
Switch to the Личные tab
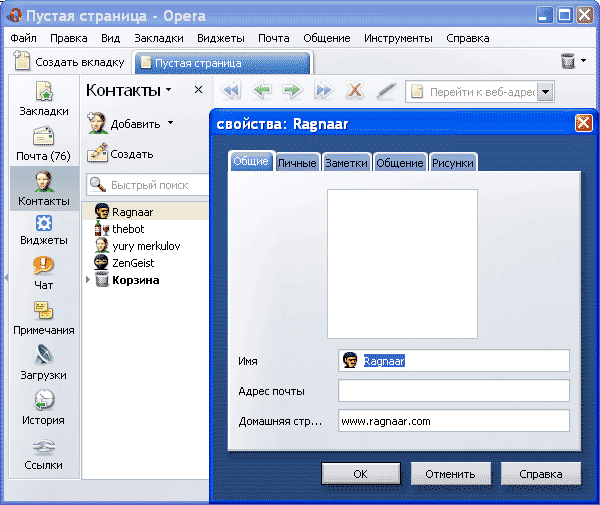pos(297,163)
